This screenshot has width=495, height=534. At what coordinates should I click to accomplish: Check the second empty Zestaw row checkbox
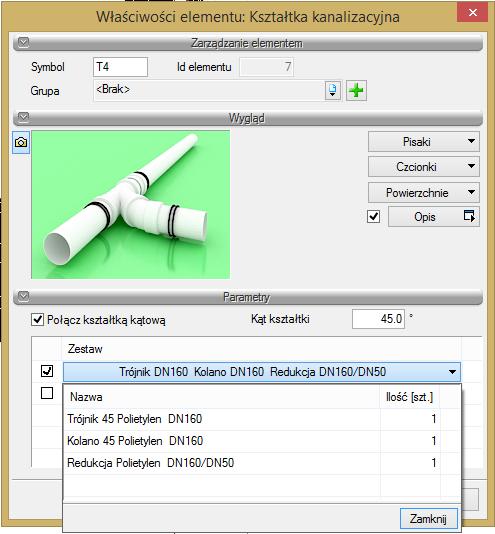click(47, 393)
